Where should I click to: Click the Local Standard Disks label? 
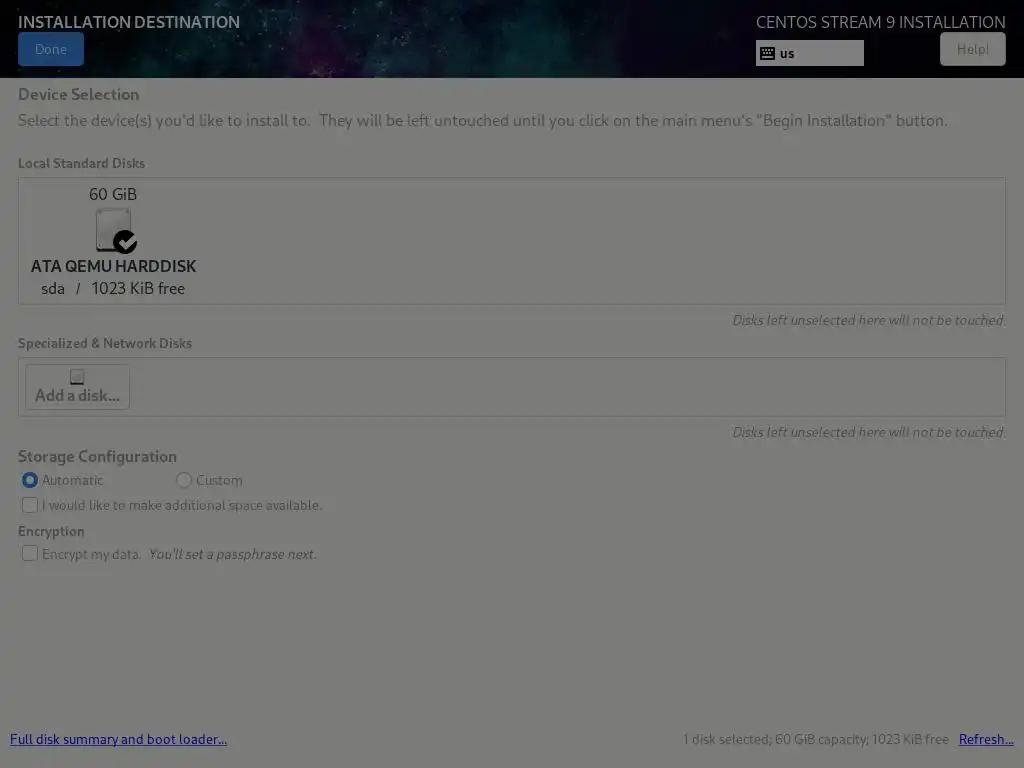[x=82, y=163]
